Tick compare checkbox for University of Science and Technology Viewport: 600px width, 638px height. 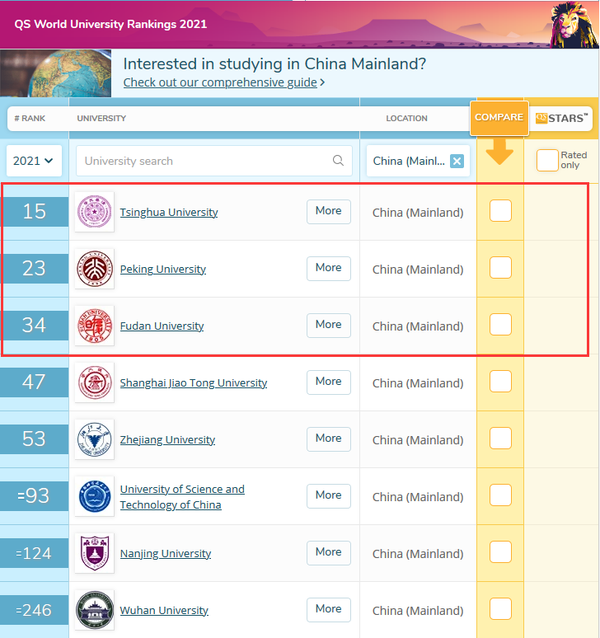click(x=500, y=495)
